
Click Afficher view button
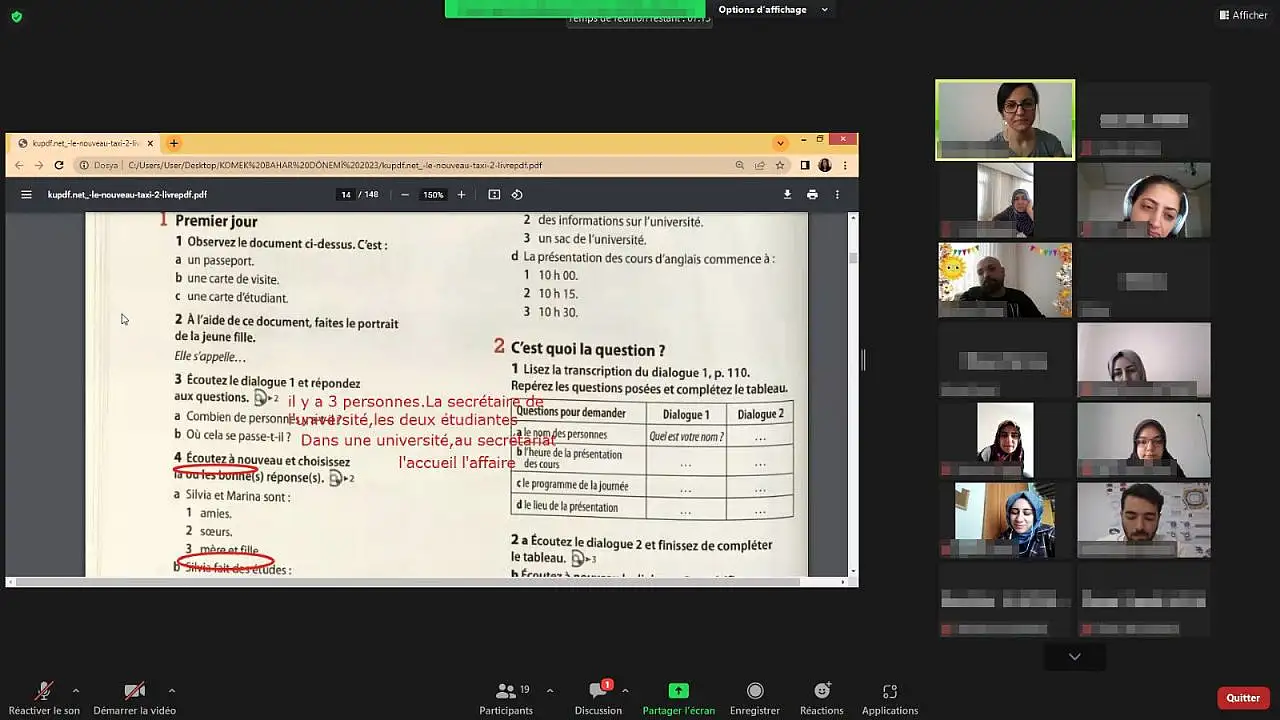tap(1243, 15)
